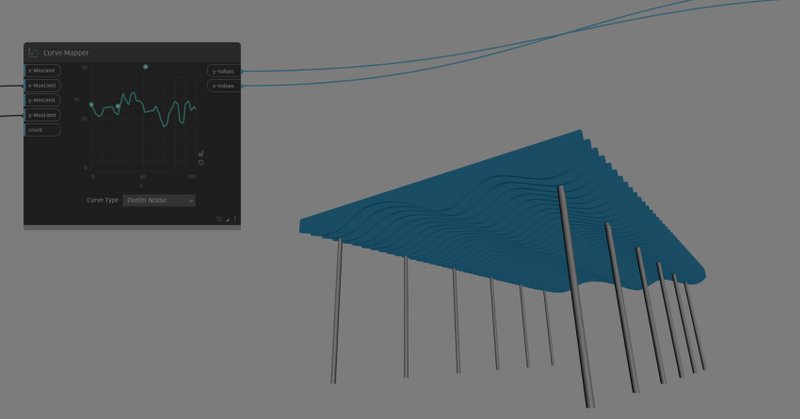Select the control point at curve's left start
The image size is (800, 419).
[91, 105]
